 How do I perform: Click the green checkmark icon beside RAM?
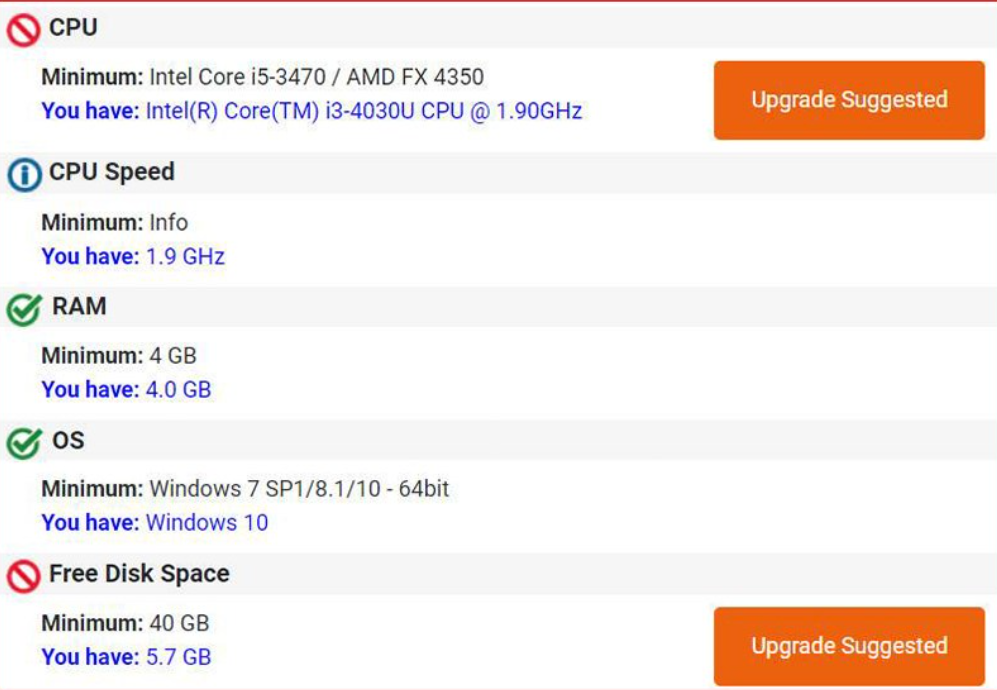click(24, 309)
